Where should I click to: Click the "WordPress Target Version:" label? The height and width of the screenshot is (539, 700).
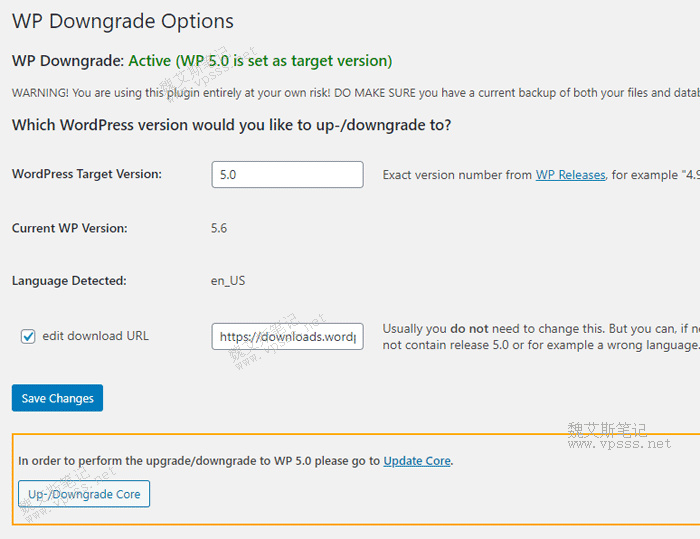point(87,174)
